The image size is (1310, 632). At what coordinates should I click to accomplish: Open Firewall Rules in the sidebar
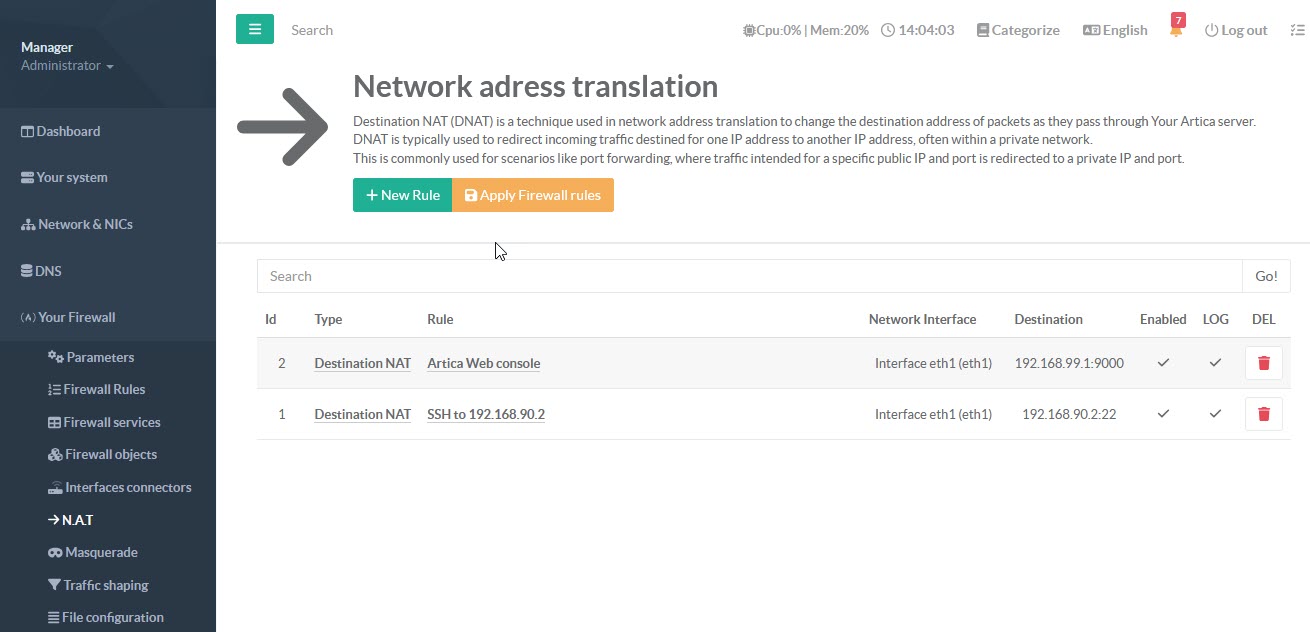pyautogui.click(x=104, y=390)
